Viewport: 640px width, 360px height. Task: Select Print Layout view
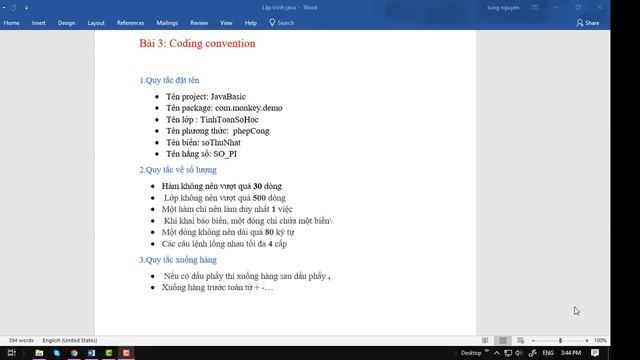tap(503, 340)
